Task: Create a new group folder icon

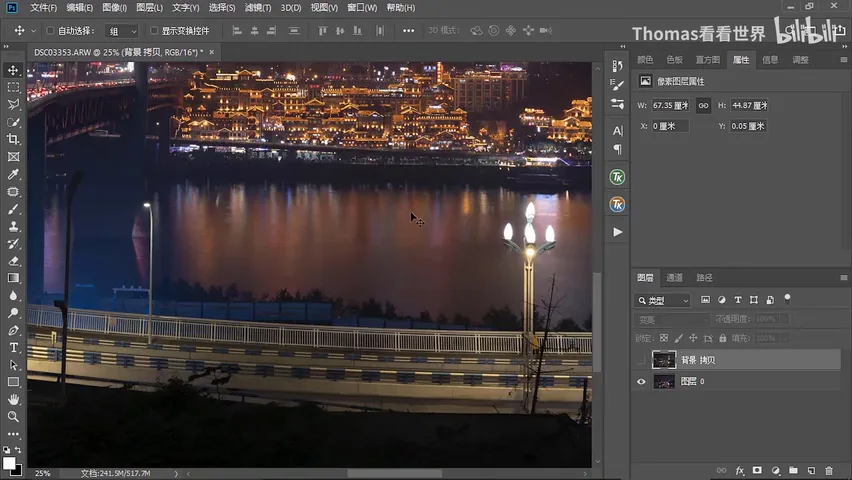Action: [793, 470]
